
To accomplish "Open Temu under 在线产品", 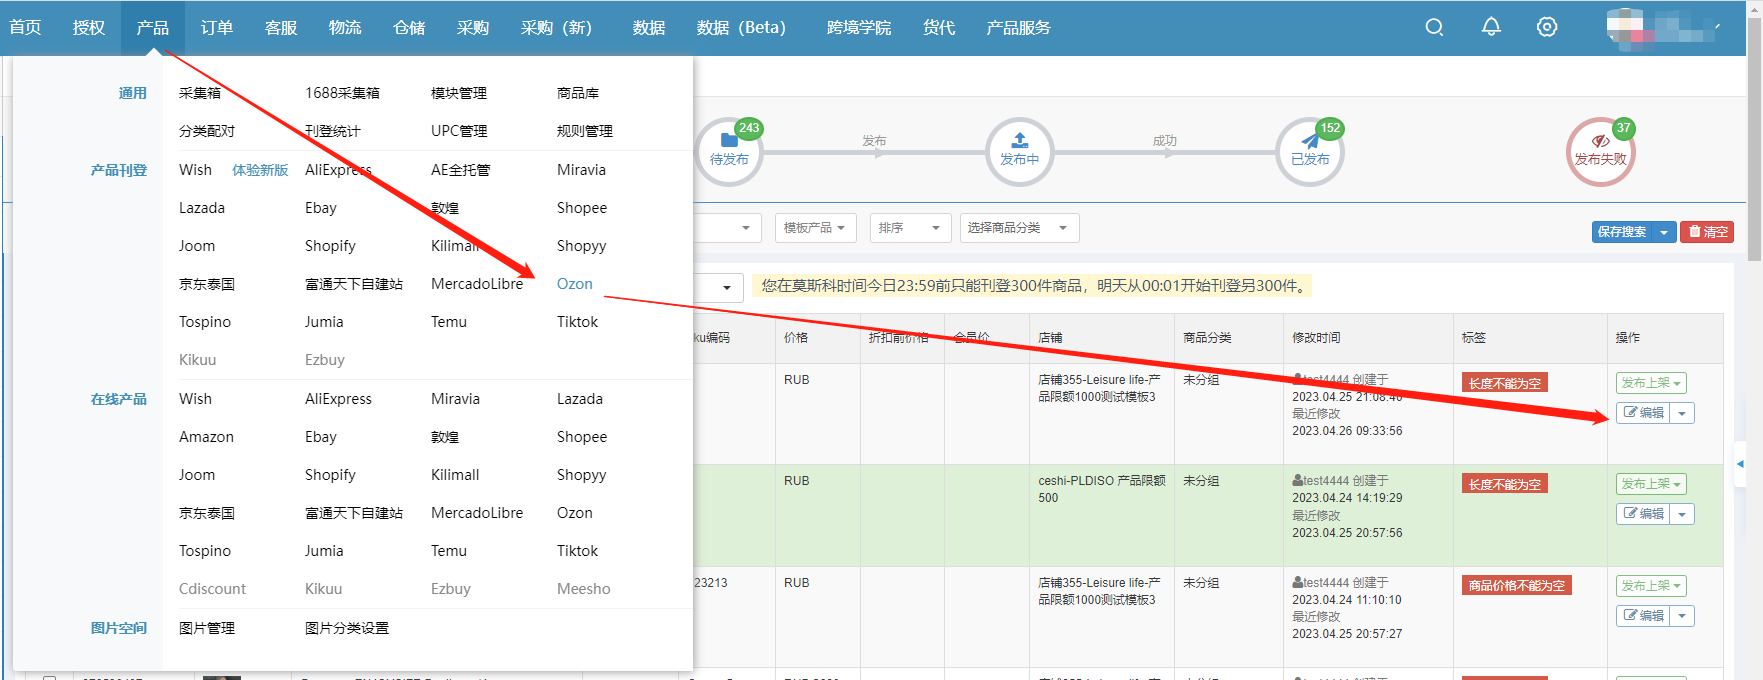I will point(449,551).
